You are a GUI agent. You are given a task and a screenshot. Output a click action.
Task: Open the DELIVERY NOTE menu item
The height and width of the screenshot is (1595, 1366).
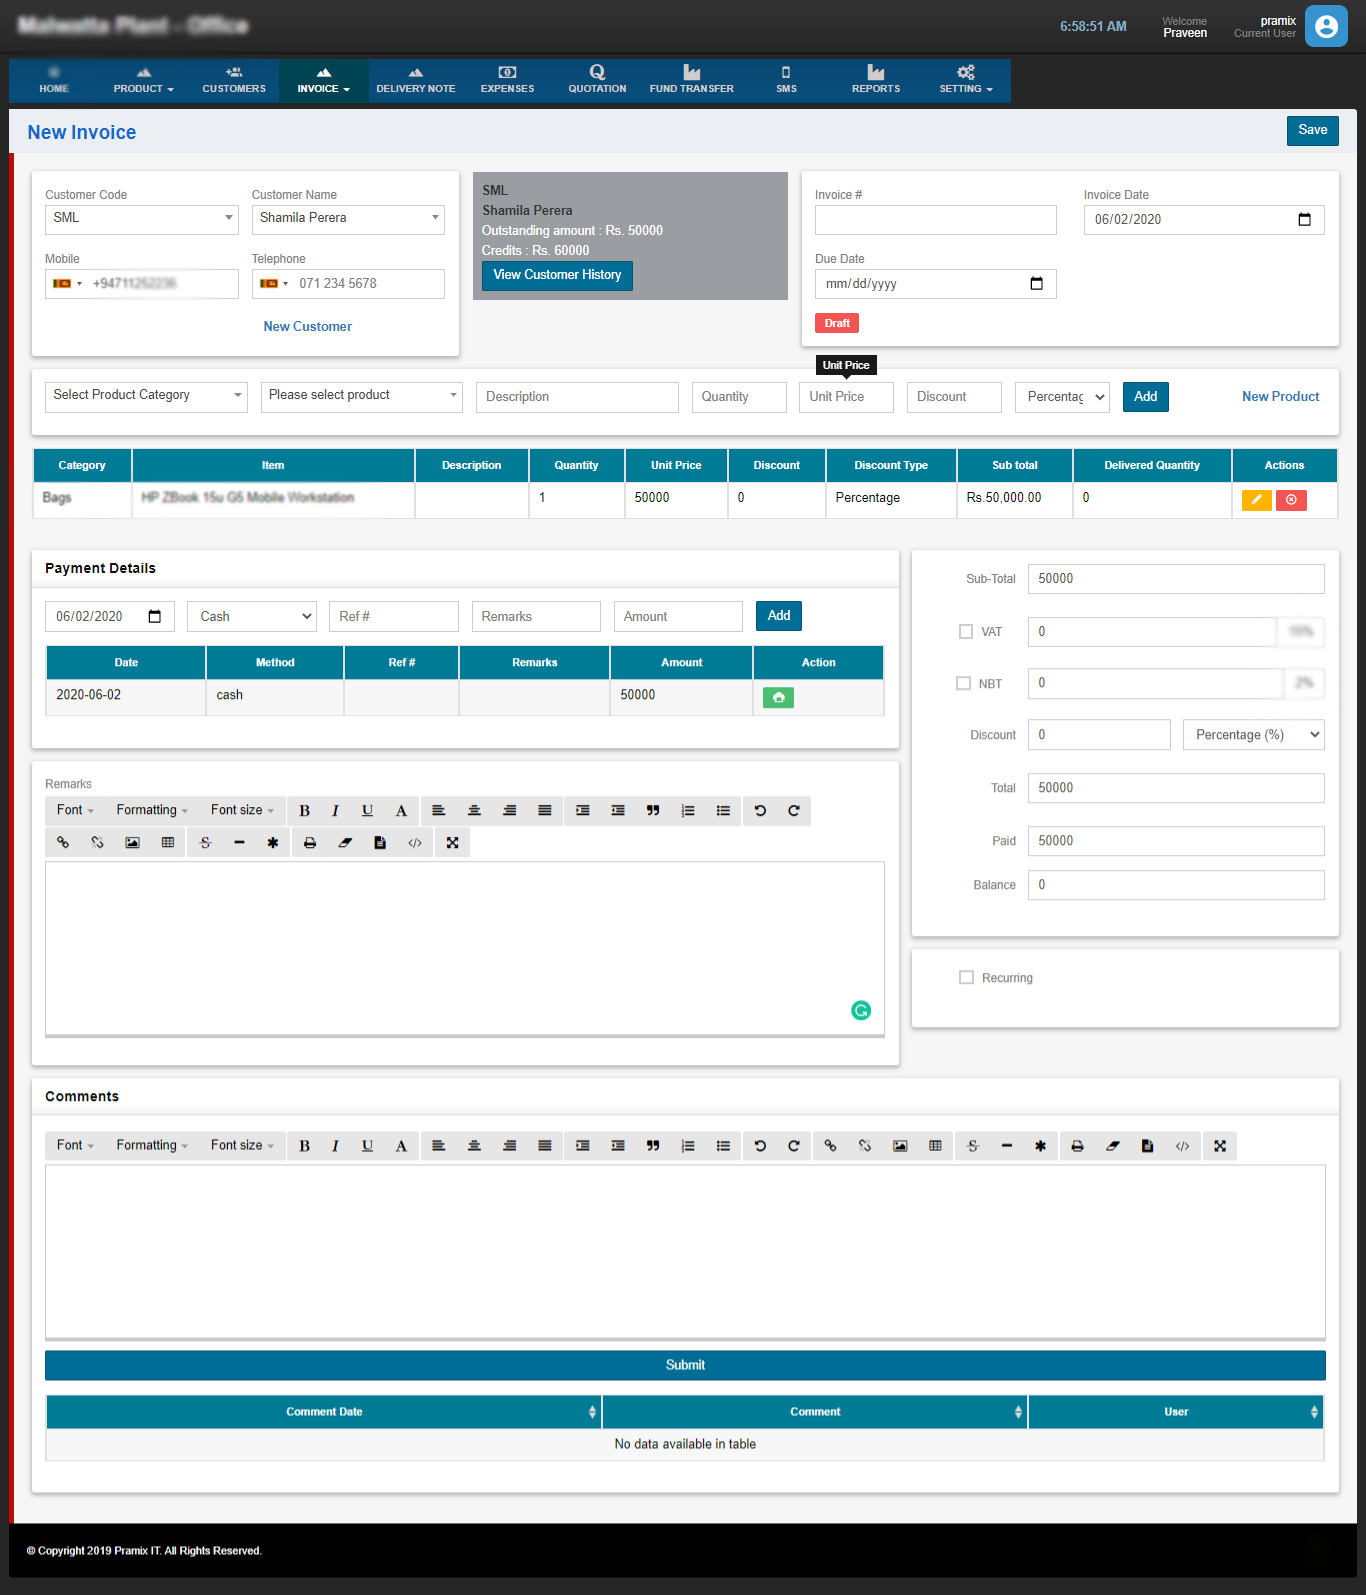coord(416,81)
